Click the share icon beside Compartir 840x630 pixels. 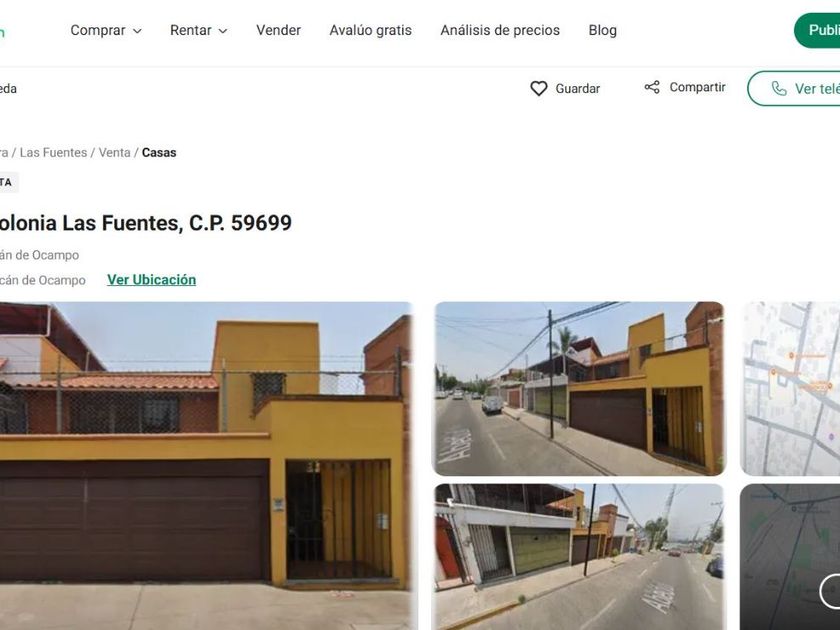pos(652,87)
